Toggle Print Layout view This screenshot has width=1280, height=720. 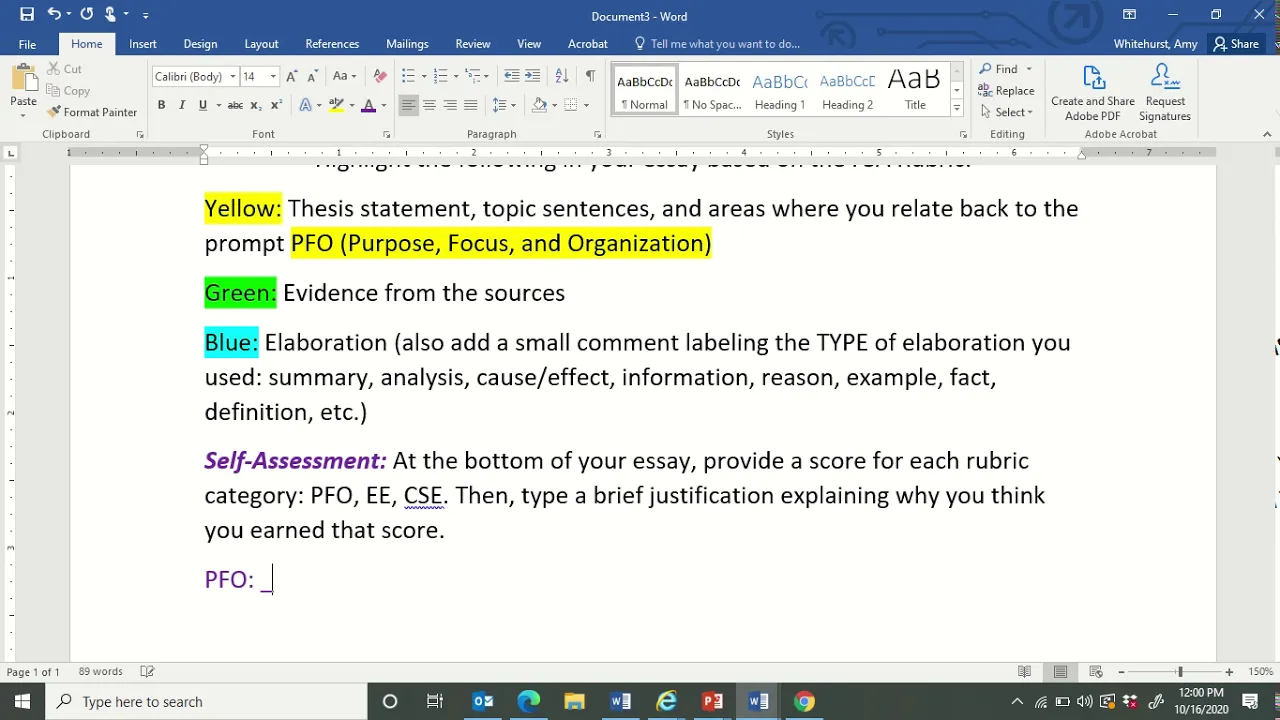(1060, 672)
